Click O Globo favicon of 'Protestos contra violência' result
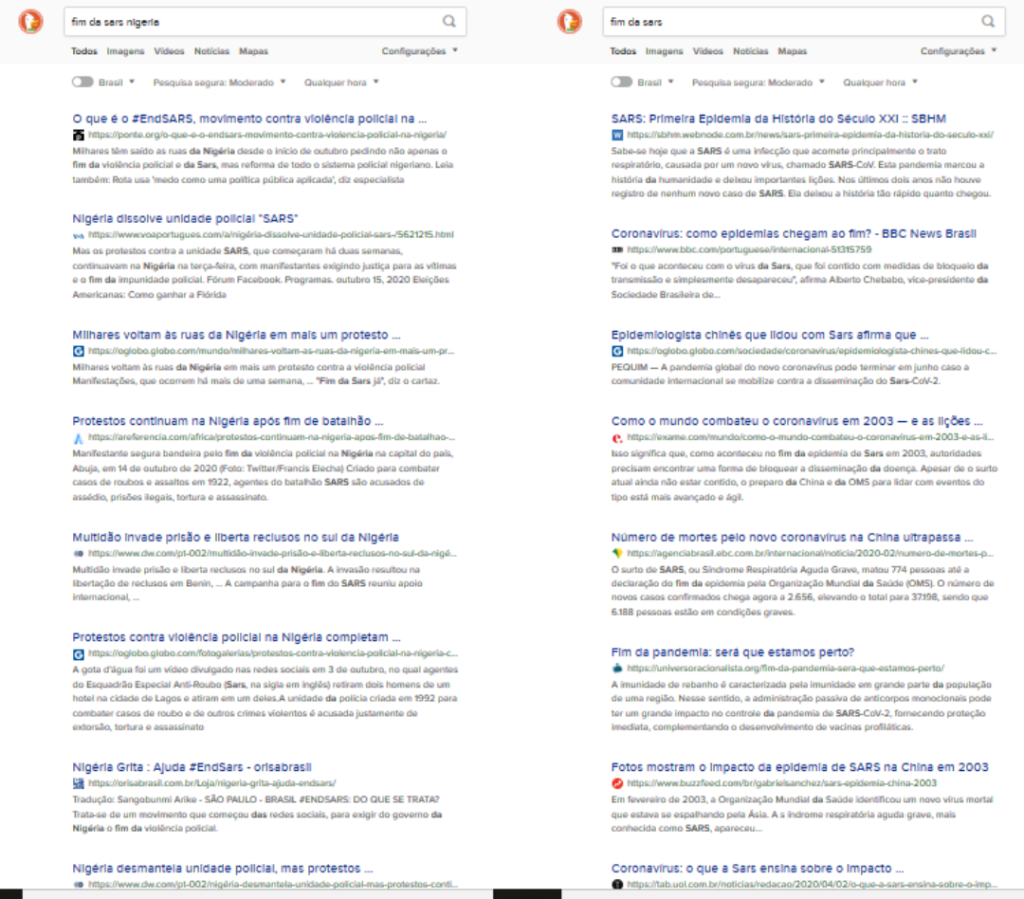The width and height of the screenshot is (1024, 899). 78,654
